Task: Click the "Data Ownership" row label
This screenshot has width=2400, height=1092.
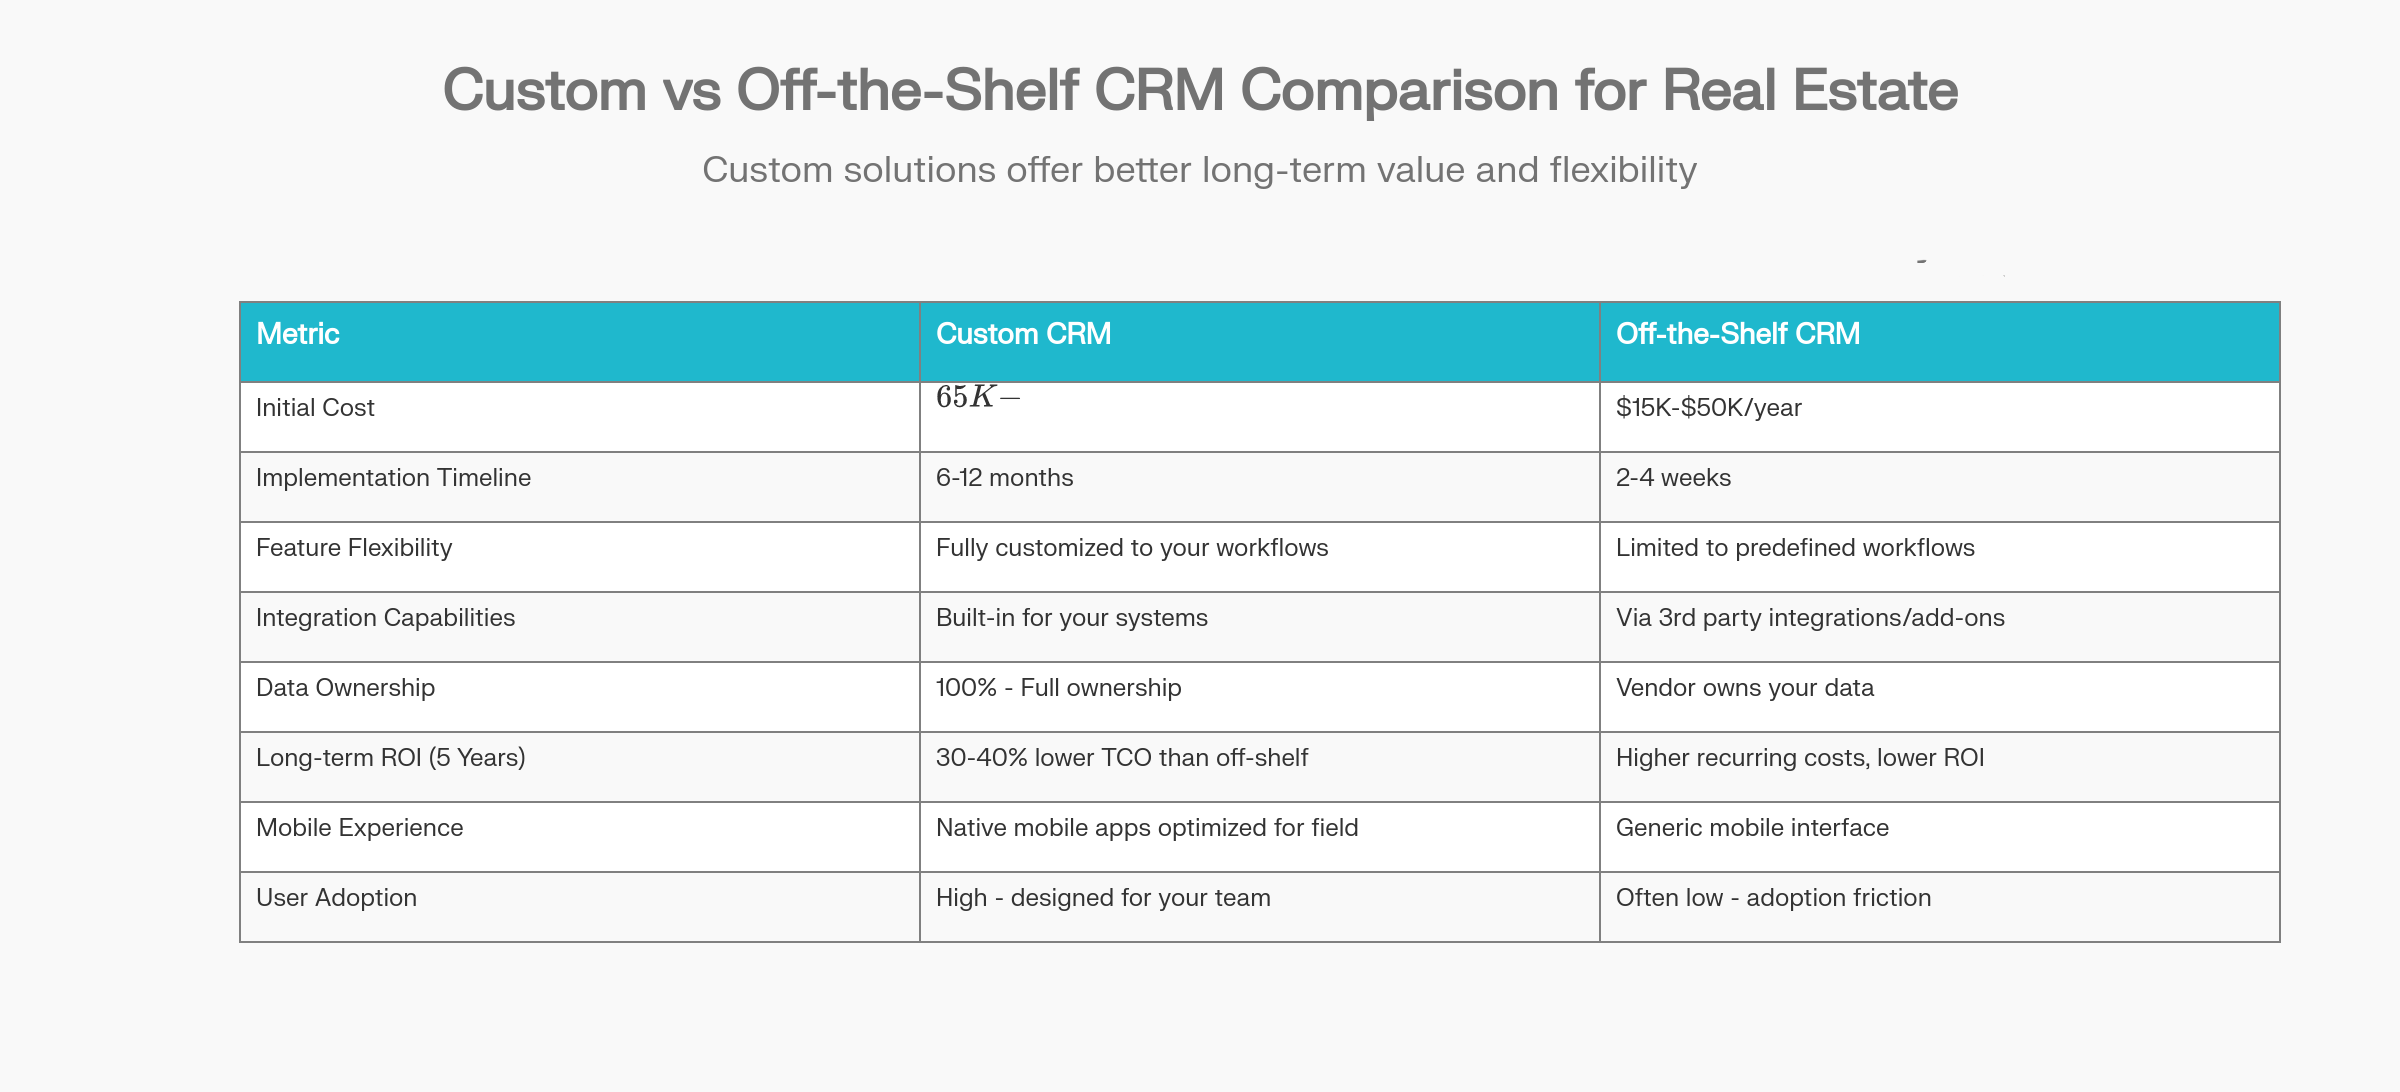Action: (345, 688)
